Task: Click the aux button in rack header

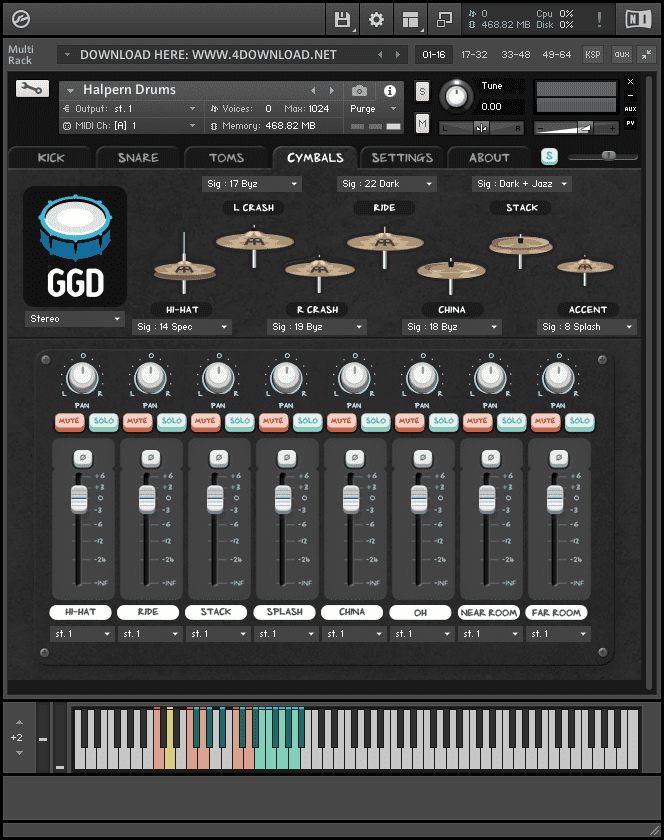Action: (x=622, y=54)
